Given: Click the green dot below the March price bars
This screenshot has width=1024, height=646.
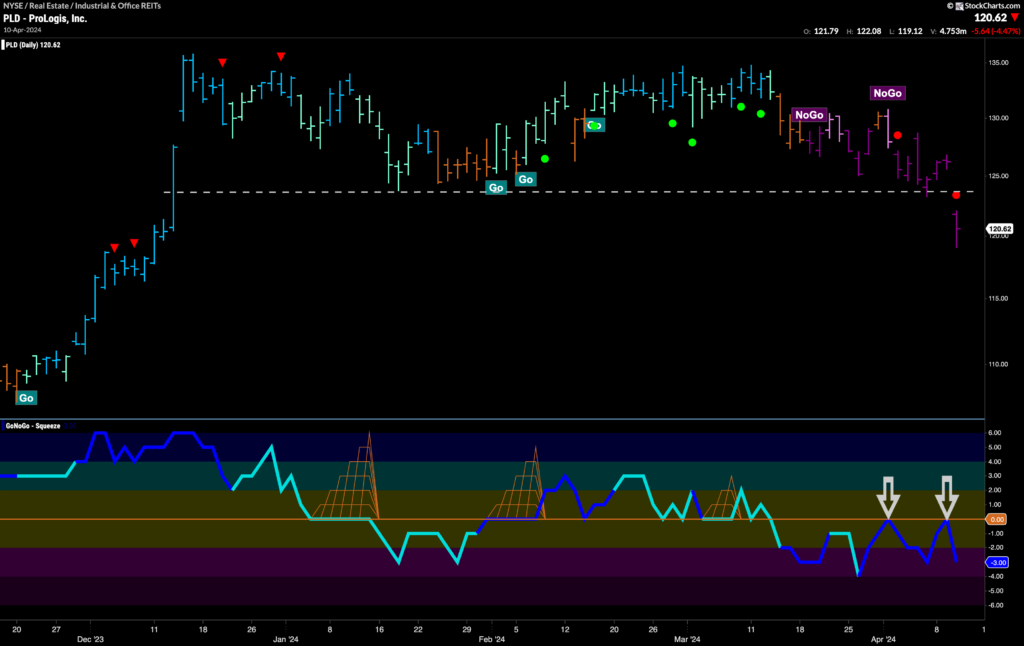Looking at the screenshot, I should (x=692, y=142).
